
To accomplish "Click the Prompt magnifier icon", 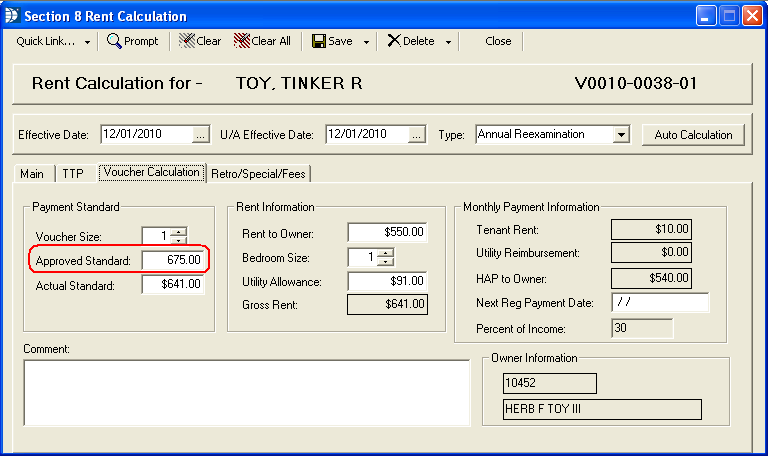I will (x=114, y=41).
